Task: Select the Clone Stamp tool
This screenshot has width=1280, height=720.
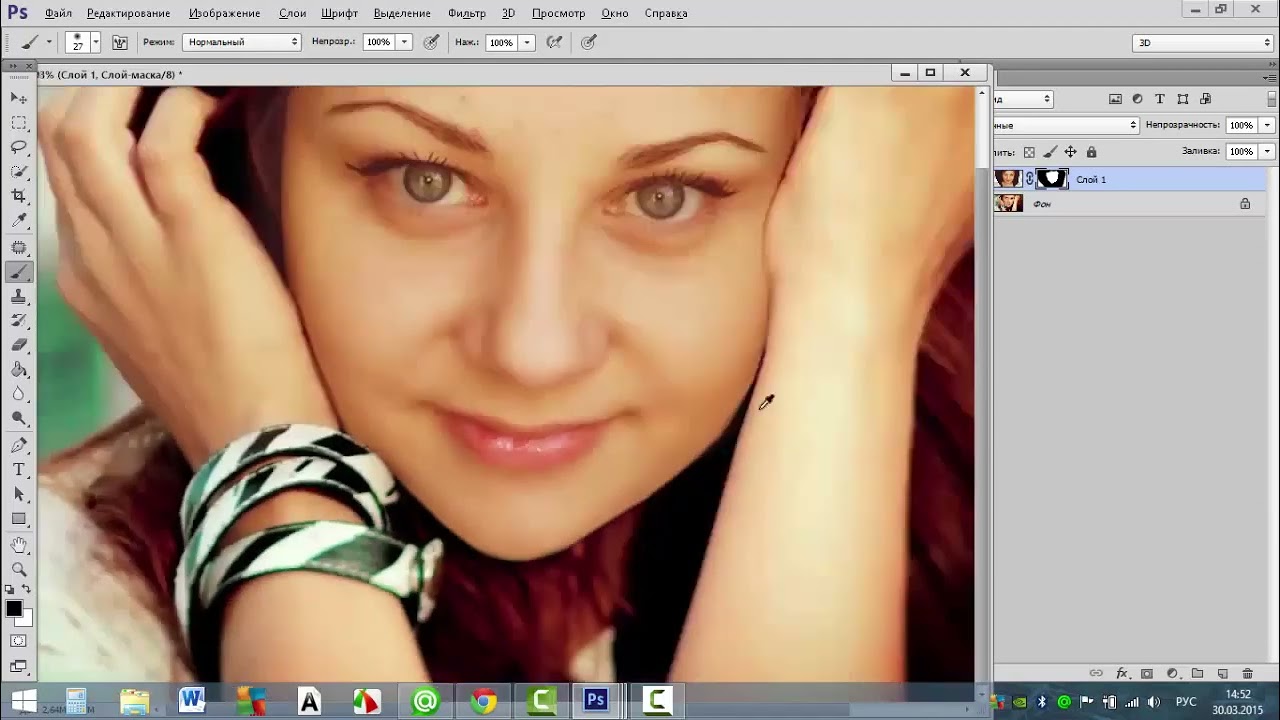Action: pos(19,297)
